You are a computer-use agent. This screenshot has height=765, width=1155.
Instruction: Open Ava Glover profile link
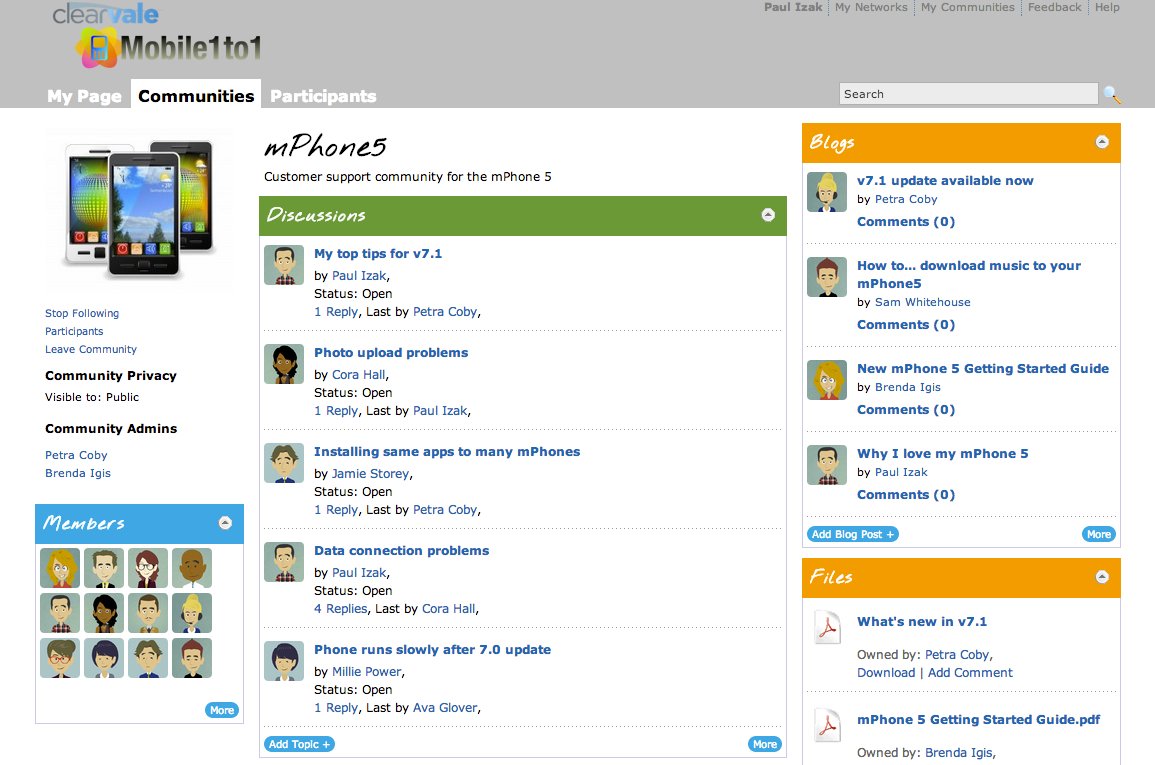point(445,708)
